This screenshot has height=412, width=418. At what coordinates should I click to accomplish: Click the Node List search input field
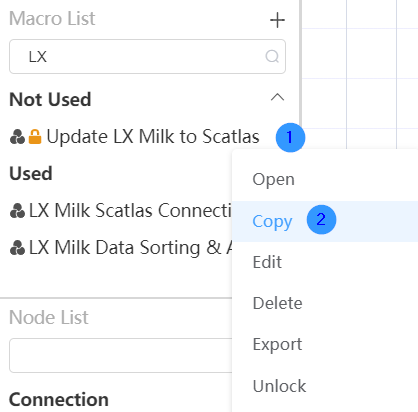tap(121, 355)
